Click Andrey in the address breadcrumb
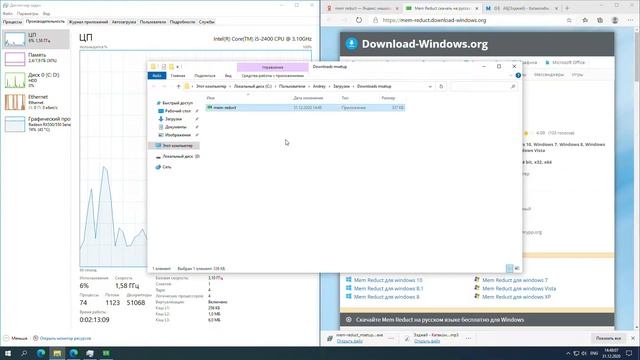 click(319, 87)
